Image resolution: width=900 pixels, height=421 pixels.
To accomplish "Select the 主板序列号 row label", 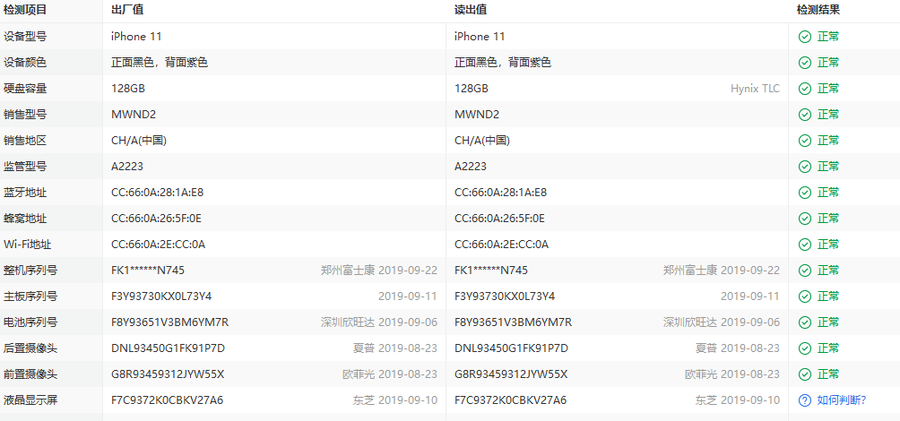I will (x=30, y=296).
